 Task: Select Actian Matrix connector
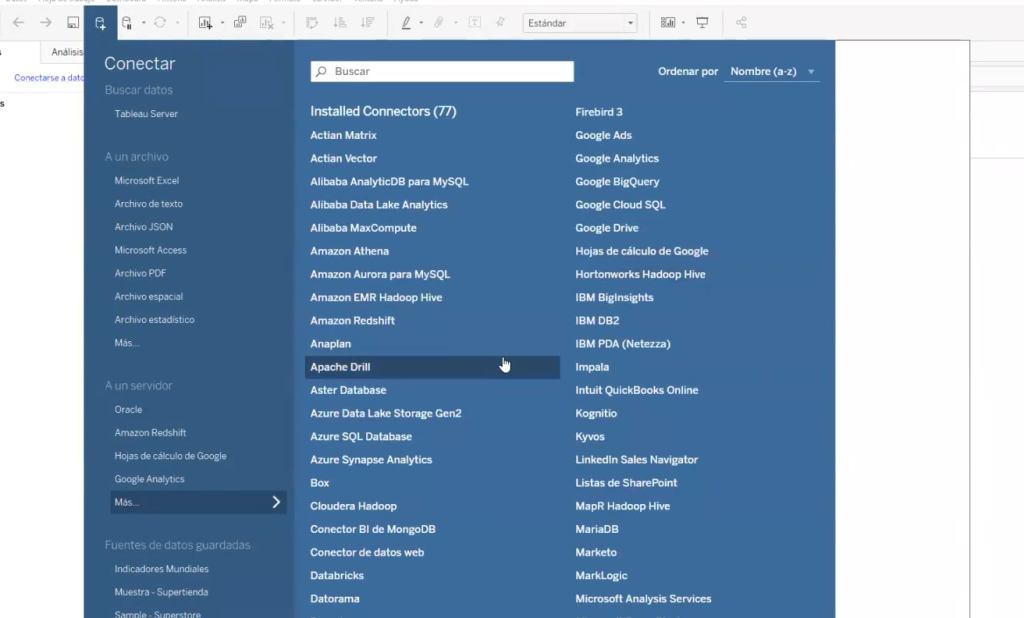tap(344, 135)
